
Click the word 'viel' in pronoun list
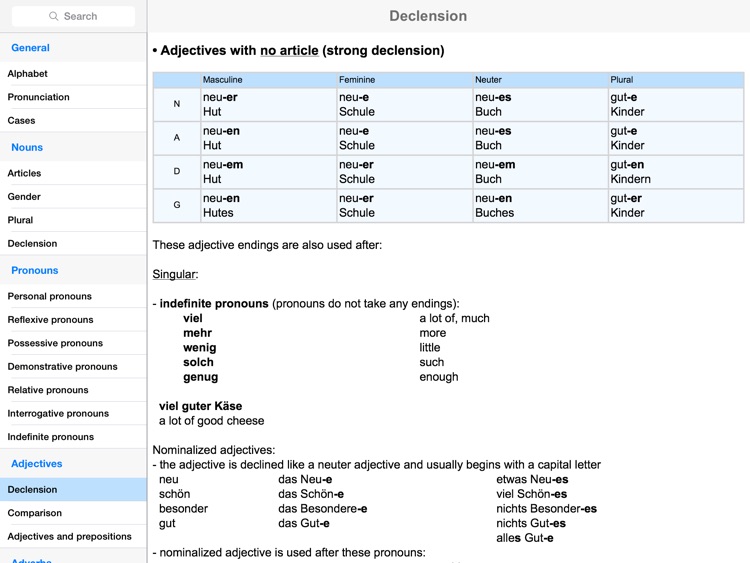[193, 318]
